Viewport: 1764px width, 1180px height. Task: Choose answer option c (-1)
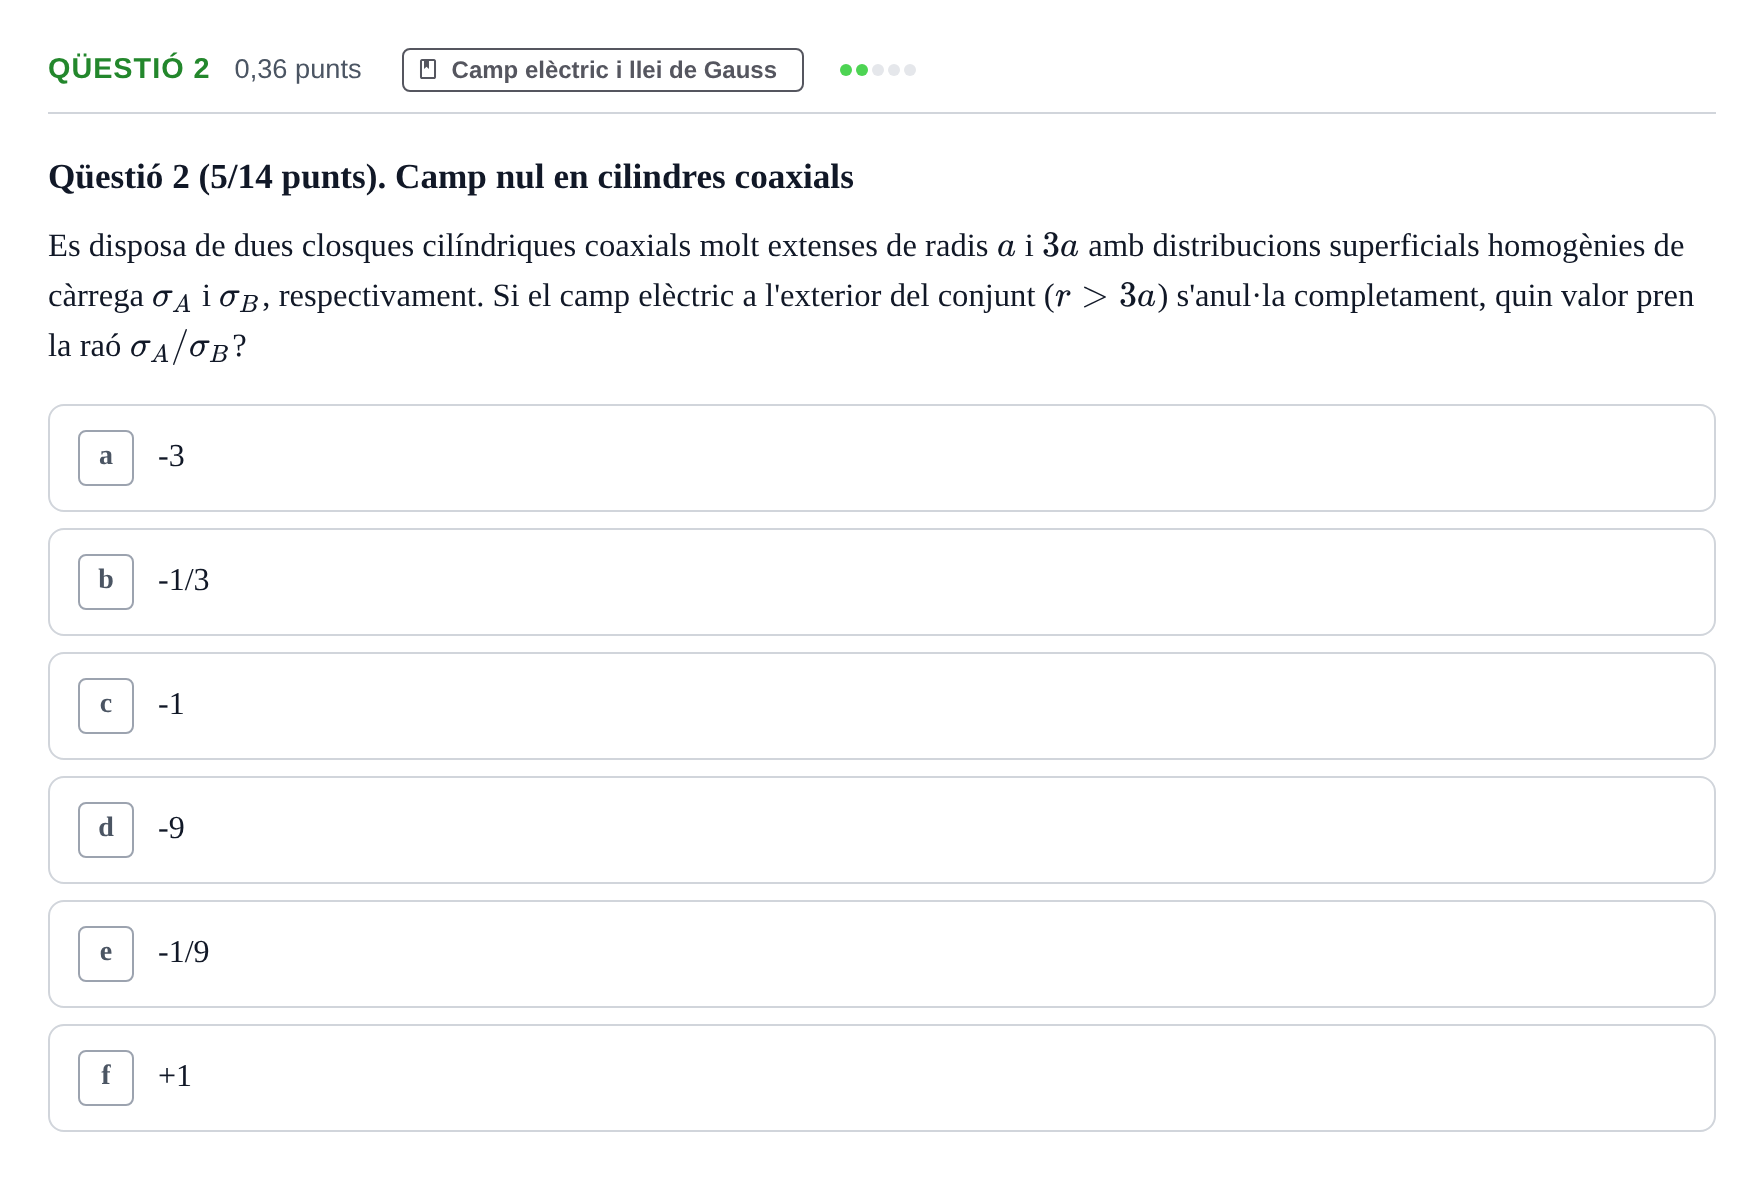click(881, 706)
